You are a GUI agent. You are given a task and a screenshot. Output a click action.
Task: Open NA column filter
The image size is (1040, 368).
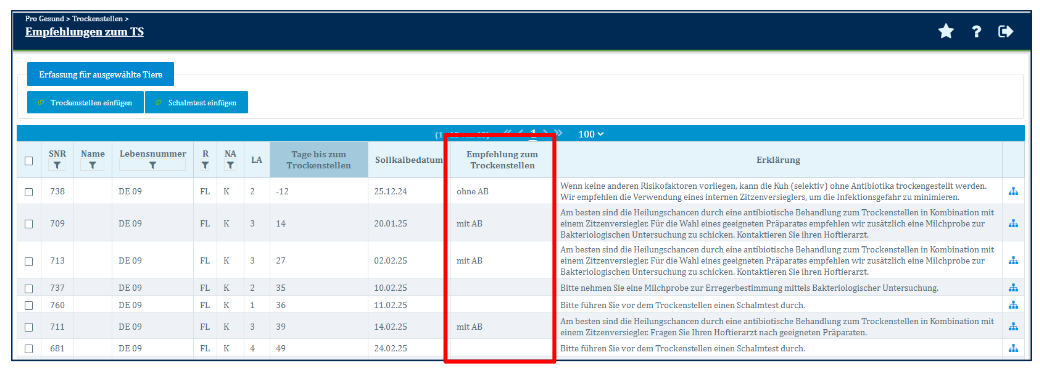tap(230, 166)
